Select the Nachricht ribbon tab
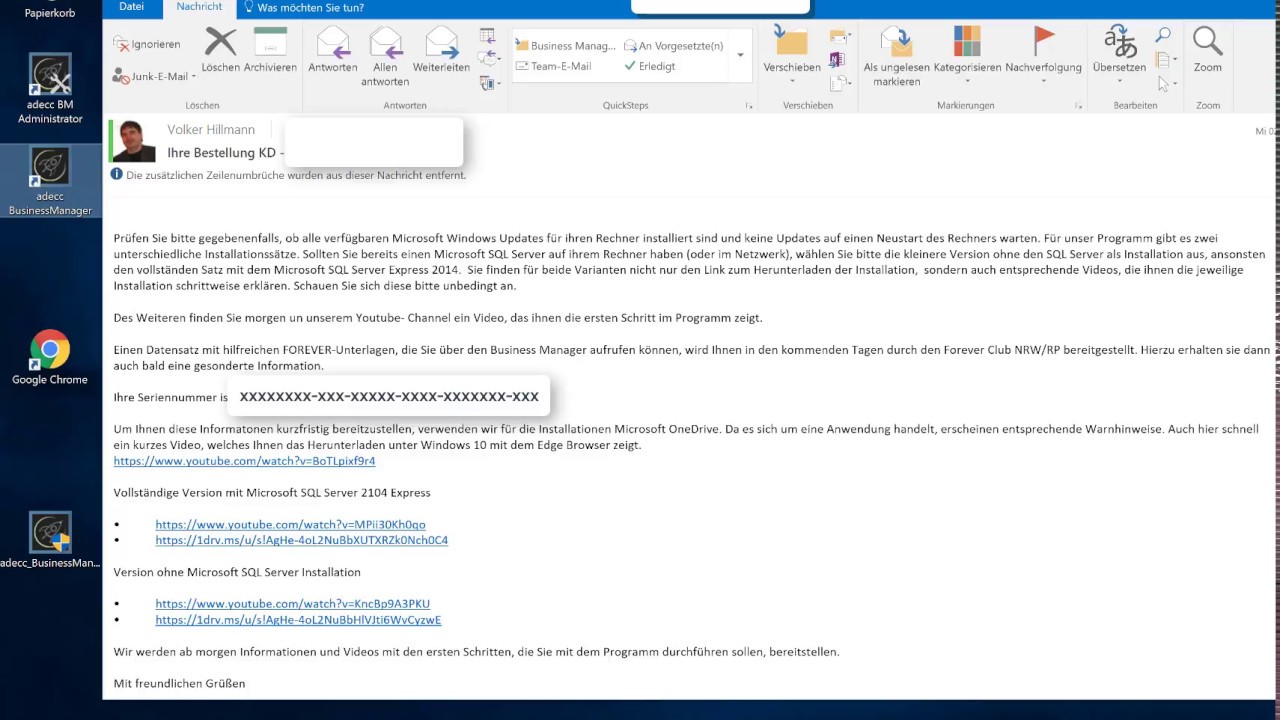1280x720 pixels. coord(199,7)
